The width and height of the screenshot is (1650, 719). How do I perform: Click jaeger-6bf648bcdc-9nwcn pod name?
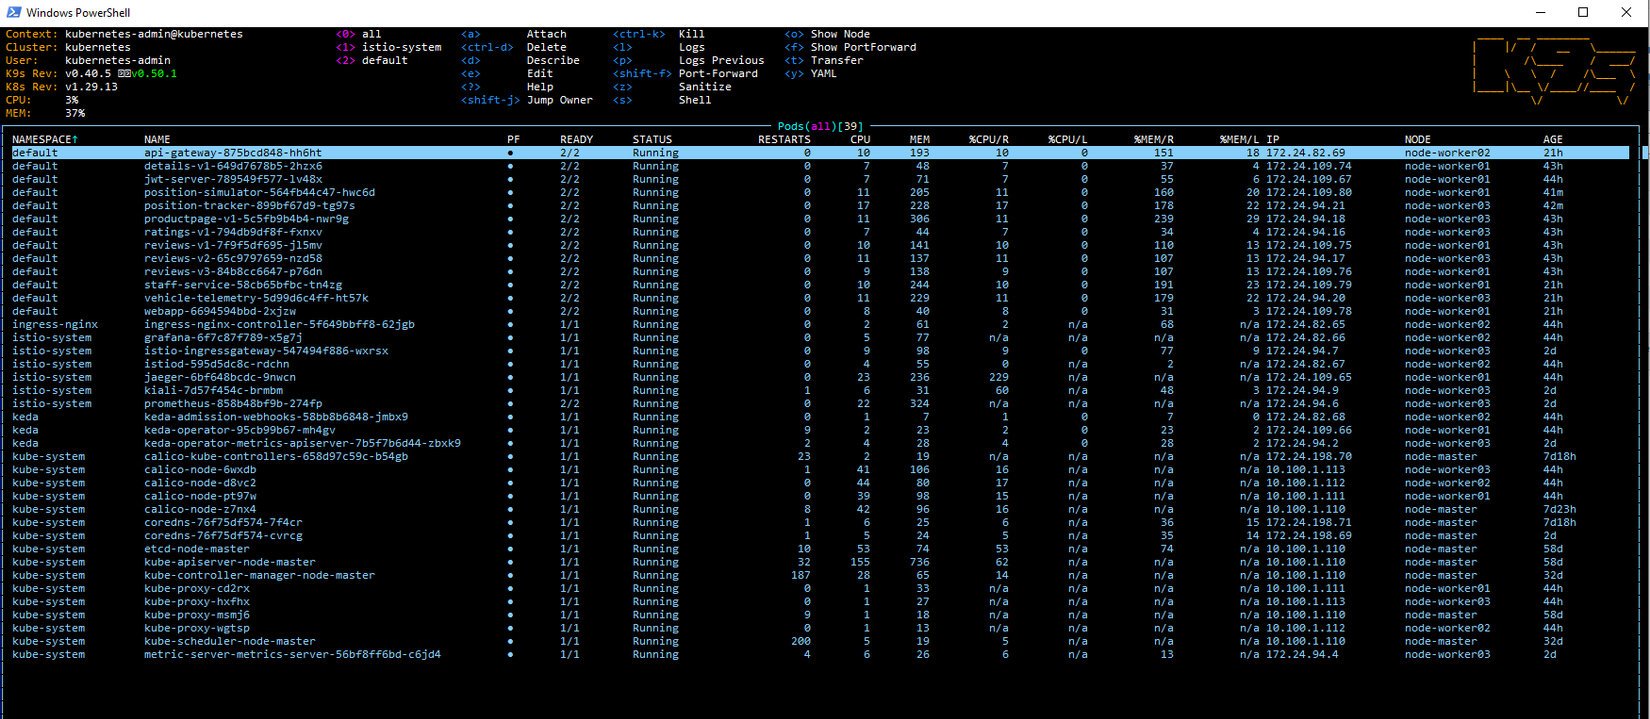220,377
